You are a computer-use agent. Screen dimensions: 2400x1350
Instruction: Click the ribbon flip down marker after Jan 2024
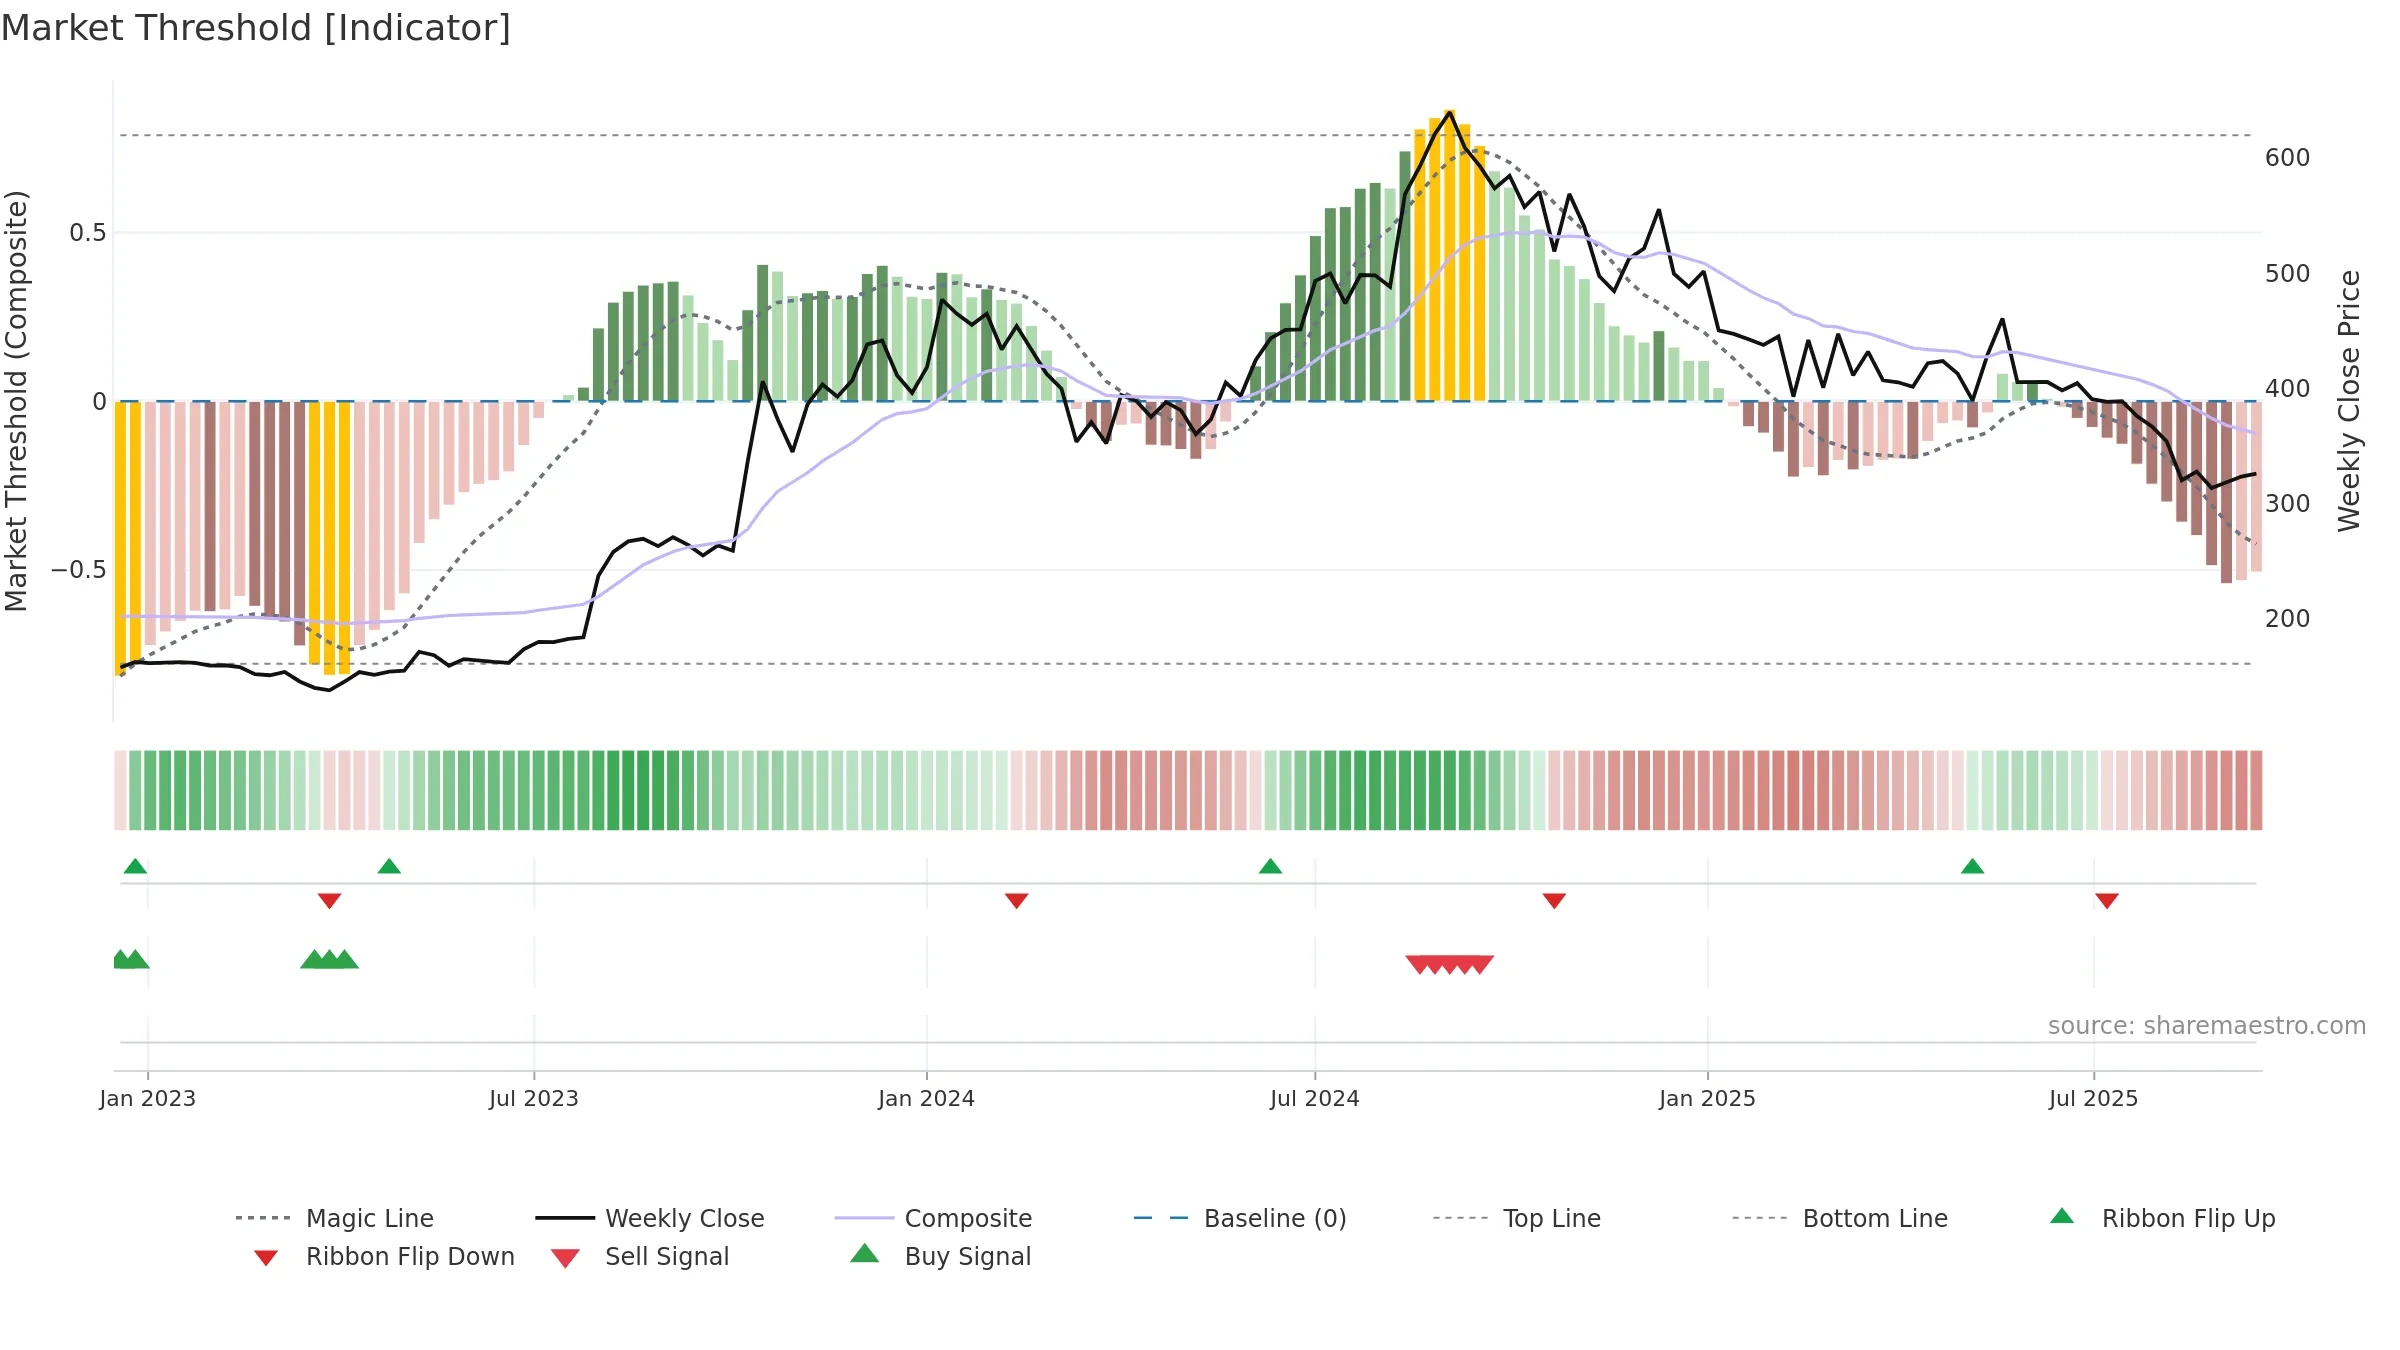[1016, 901]
